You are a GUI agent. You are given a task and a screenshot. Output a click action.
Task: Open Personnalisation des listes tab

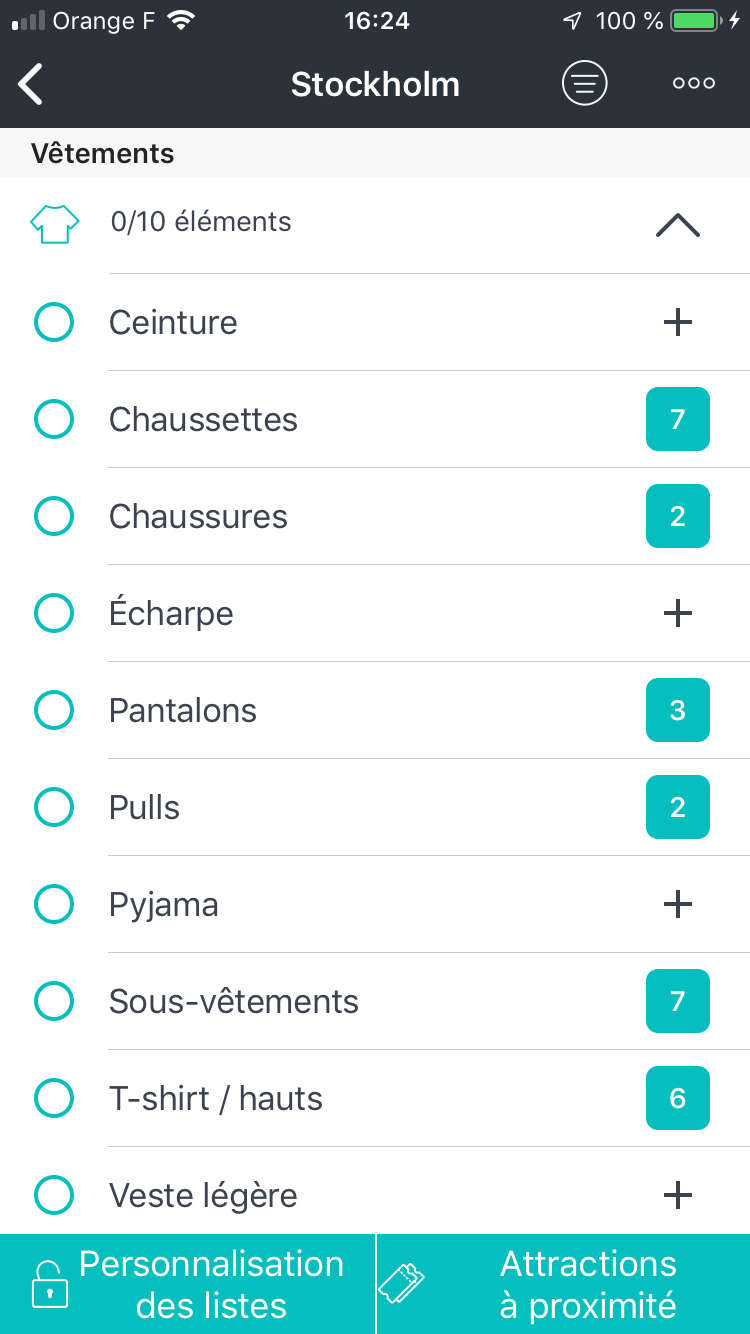tap(188, 1284)
